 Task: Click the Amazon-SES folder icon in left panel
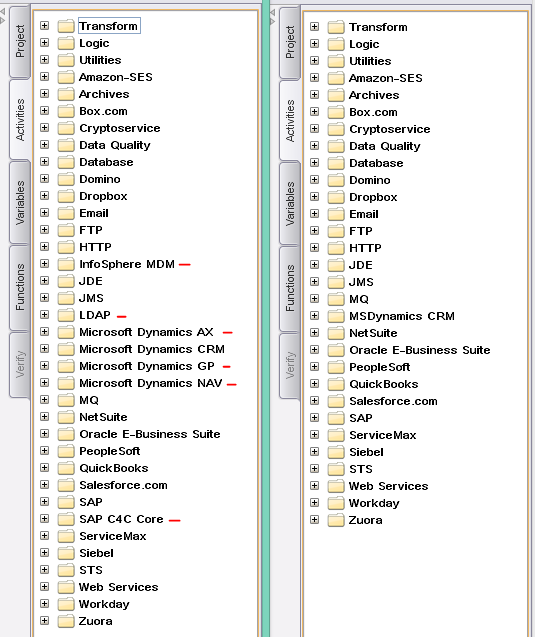pos(66,77)
